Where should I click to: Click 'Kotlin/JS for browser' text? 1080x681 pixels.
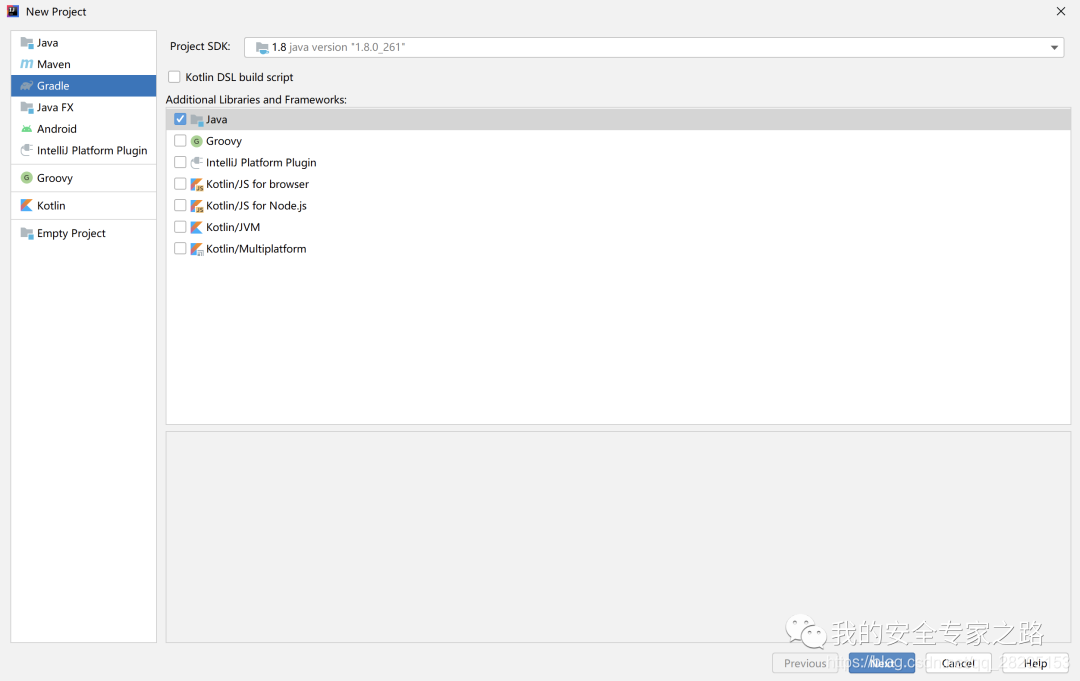258,185
